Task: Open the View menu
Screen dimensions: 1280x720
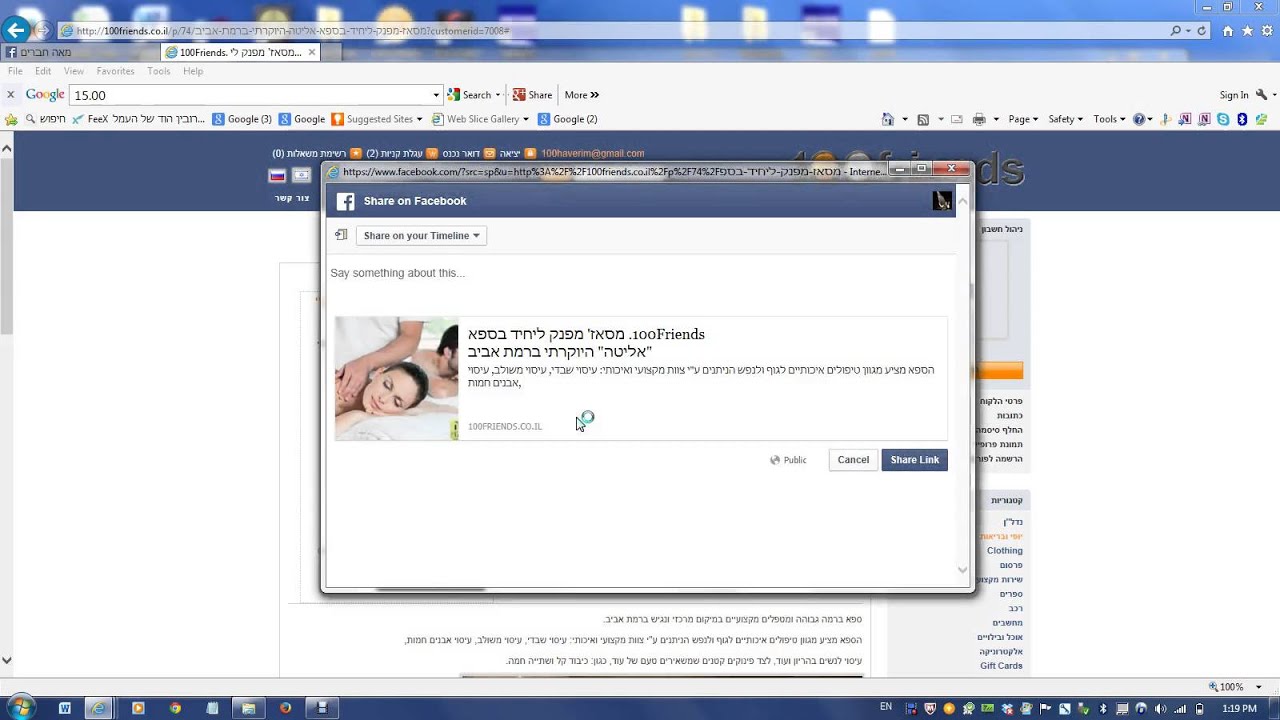Action: click(74, 71)
